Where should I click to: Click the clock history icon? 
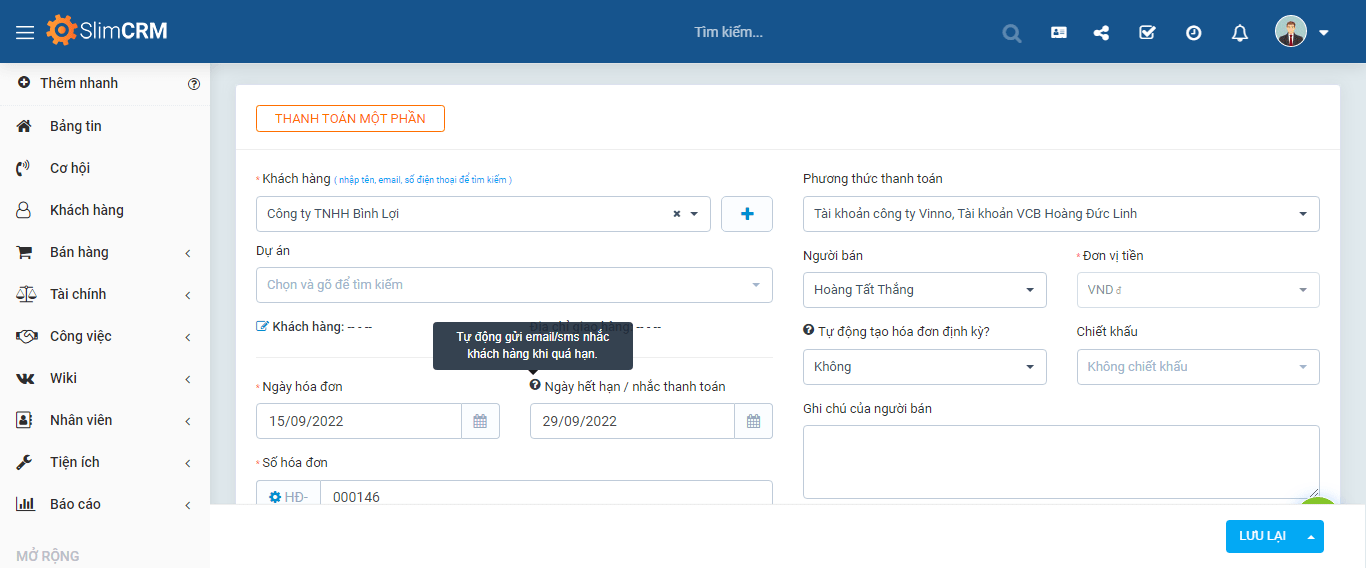click(x=1193, y=32)
